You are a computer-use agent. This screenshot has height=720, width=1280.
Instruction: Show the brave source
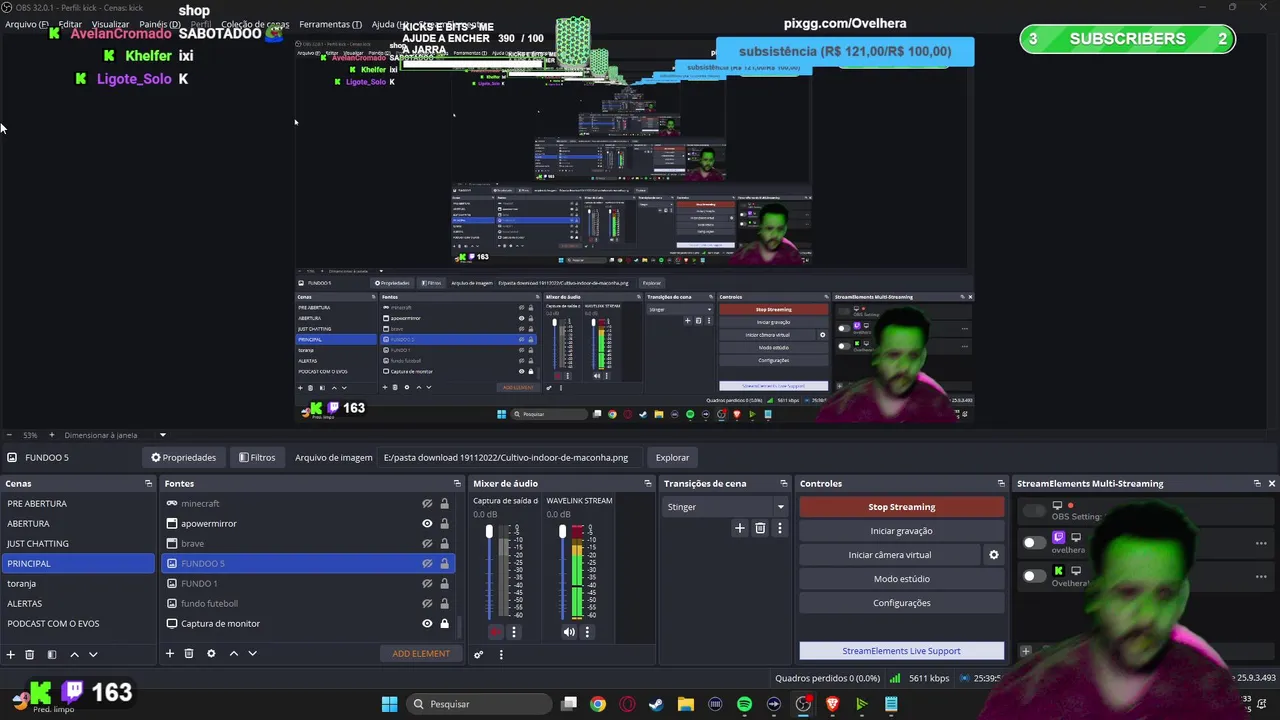pos(427,543)
